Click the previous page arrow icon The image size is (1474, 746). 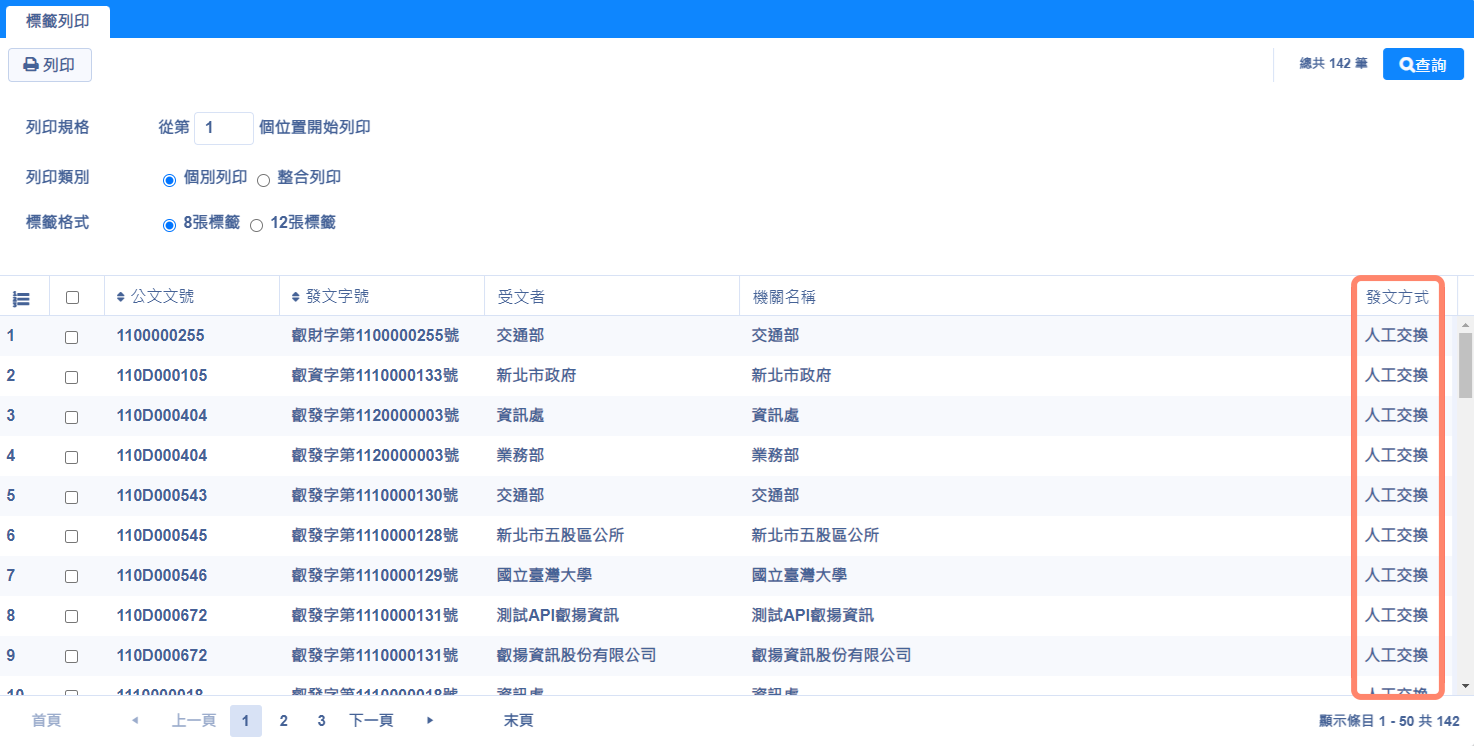click(135, 720)
